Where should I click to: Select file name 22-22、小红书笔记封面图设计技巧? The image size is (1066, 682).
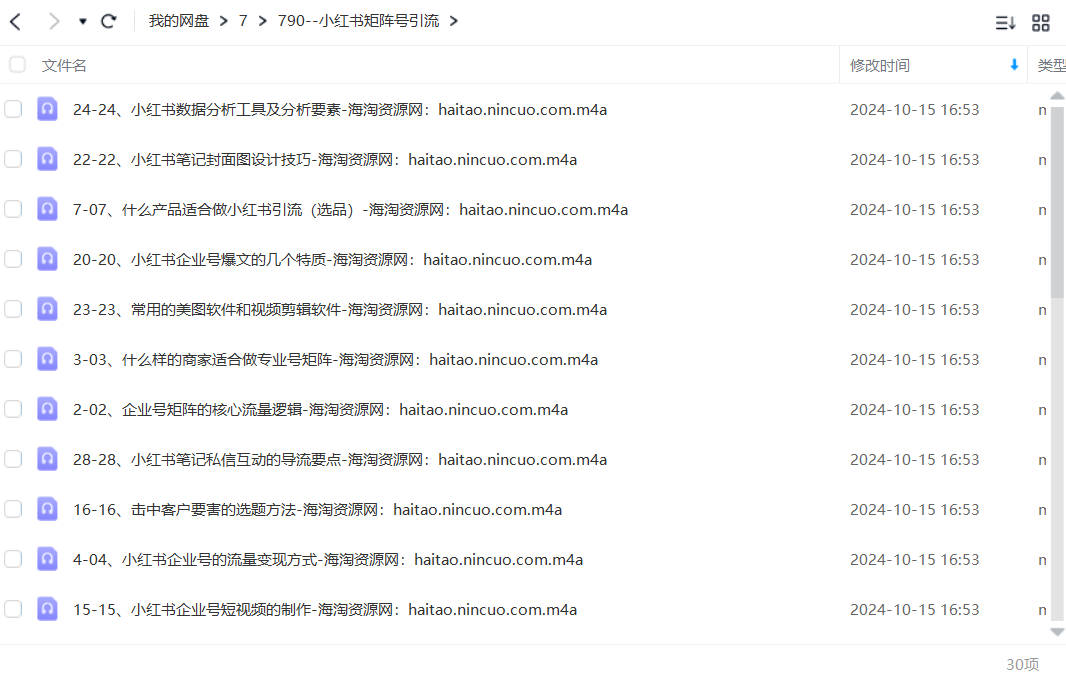[x=325, y=160]
